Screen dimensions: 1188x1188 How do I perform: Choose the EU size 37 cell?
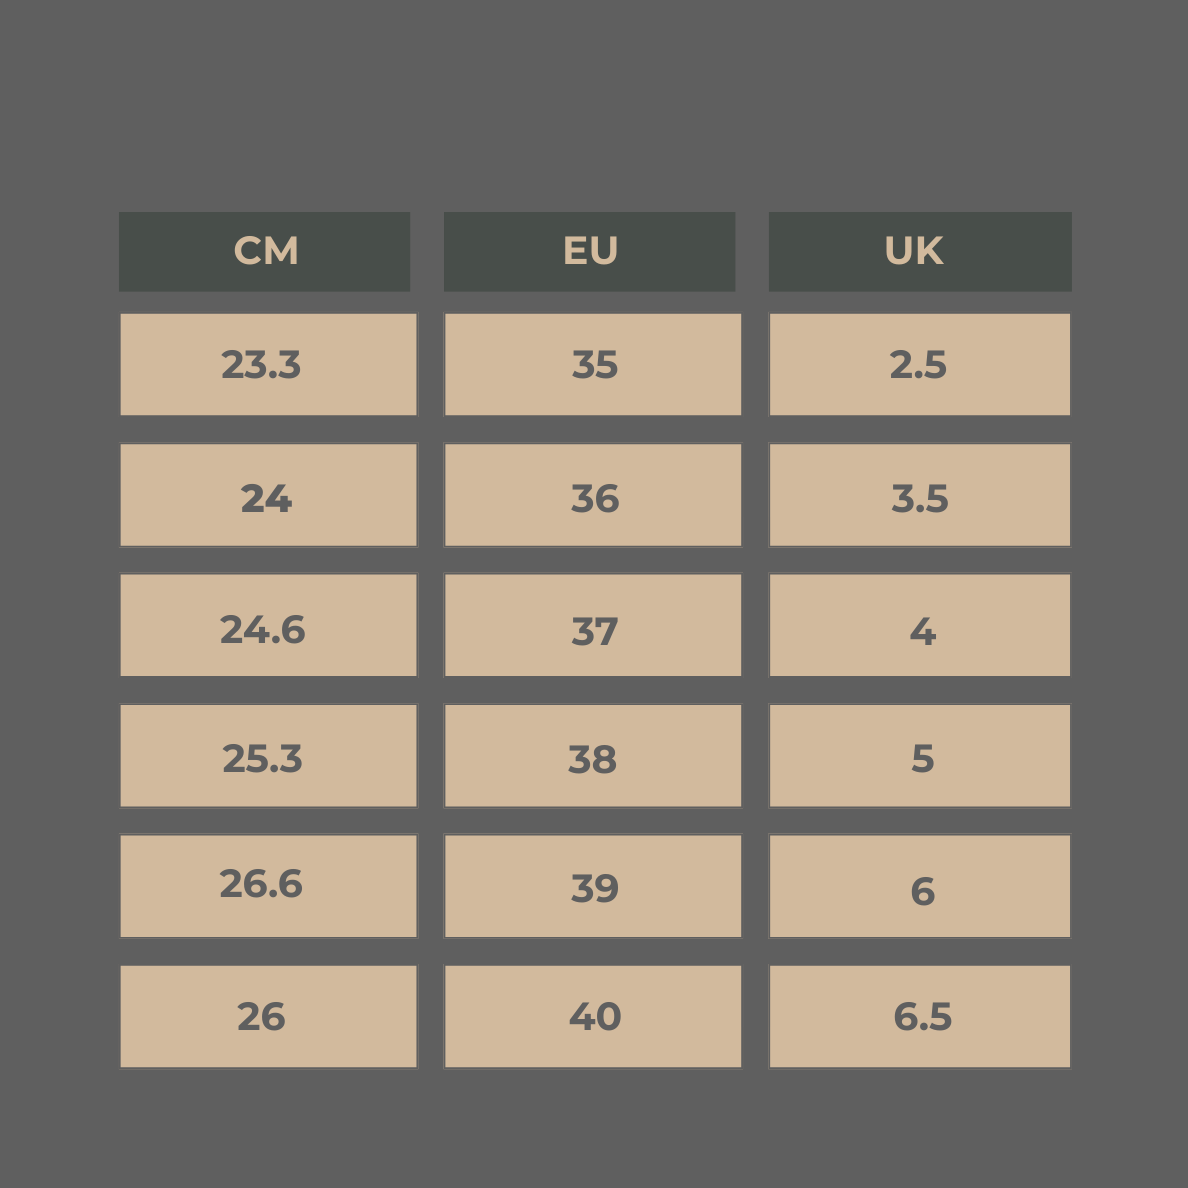[x=593, y=626]
